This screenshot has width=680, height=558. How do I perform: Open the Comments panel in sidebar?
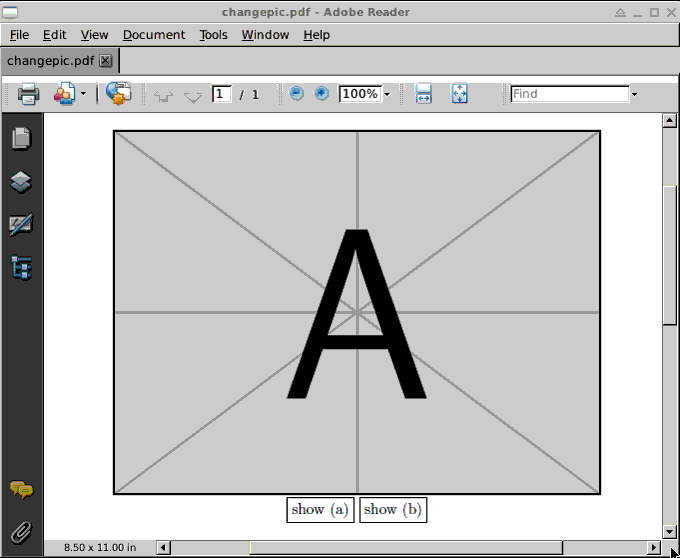coord(21,490)
